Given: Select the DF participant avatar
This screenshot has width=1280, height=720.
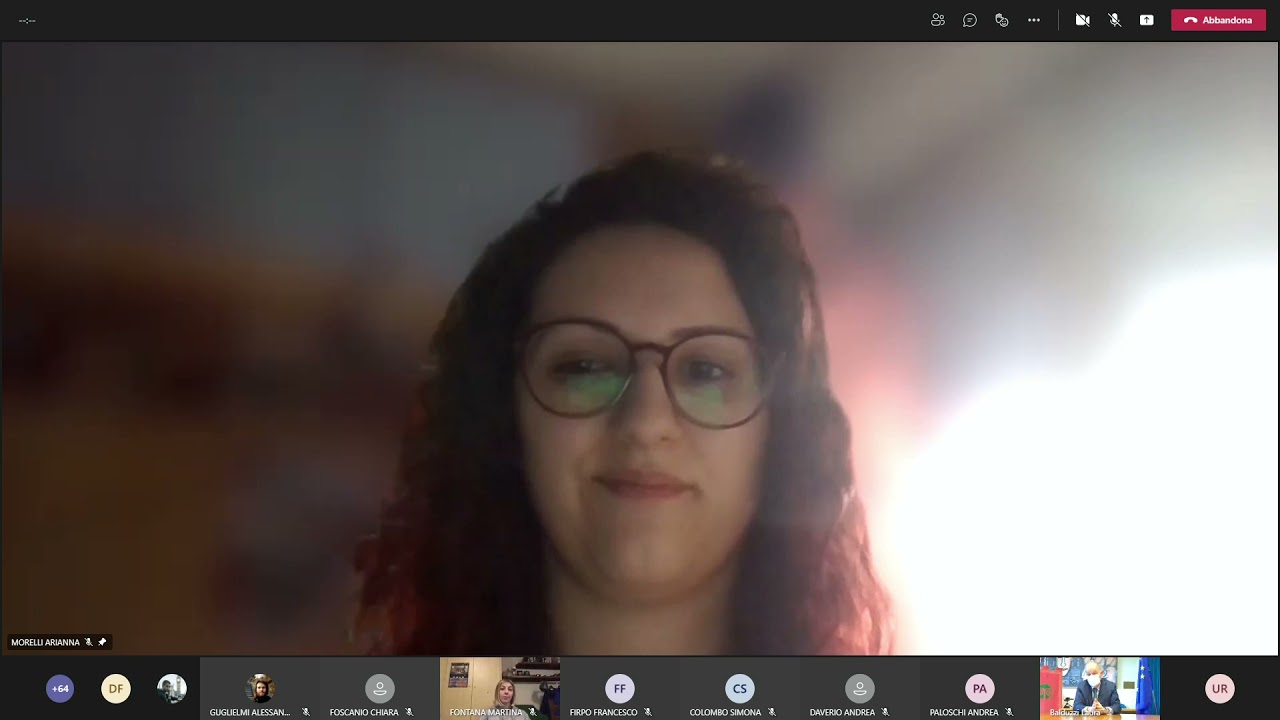Looking at the screenshot, I should click(116, 688).
